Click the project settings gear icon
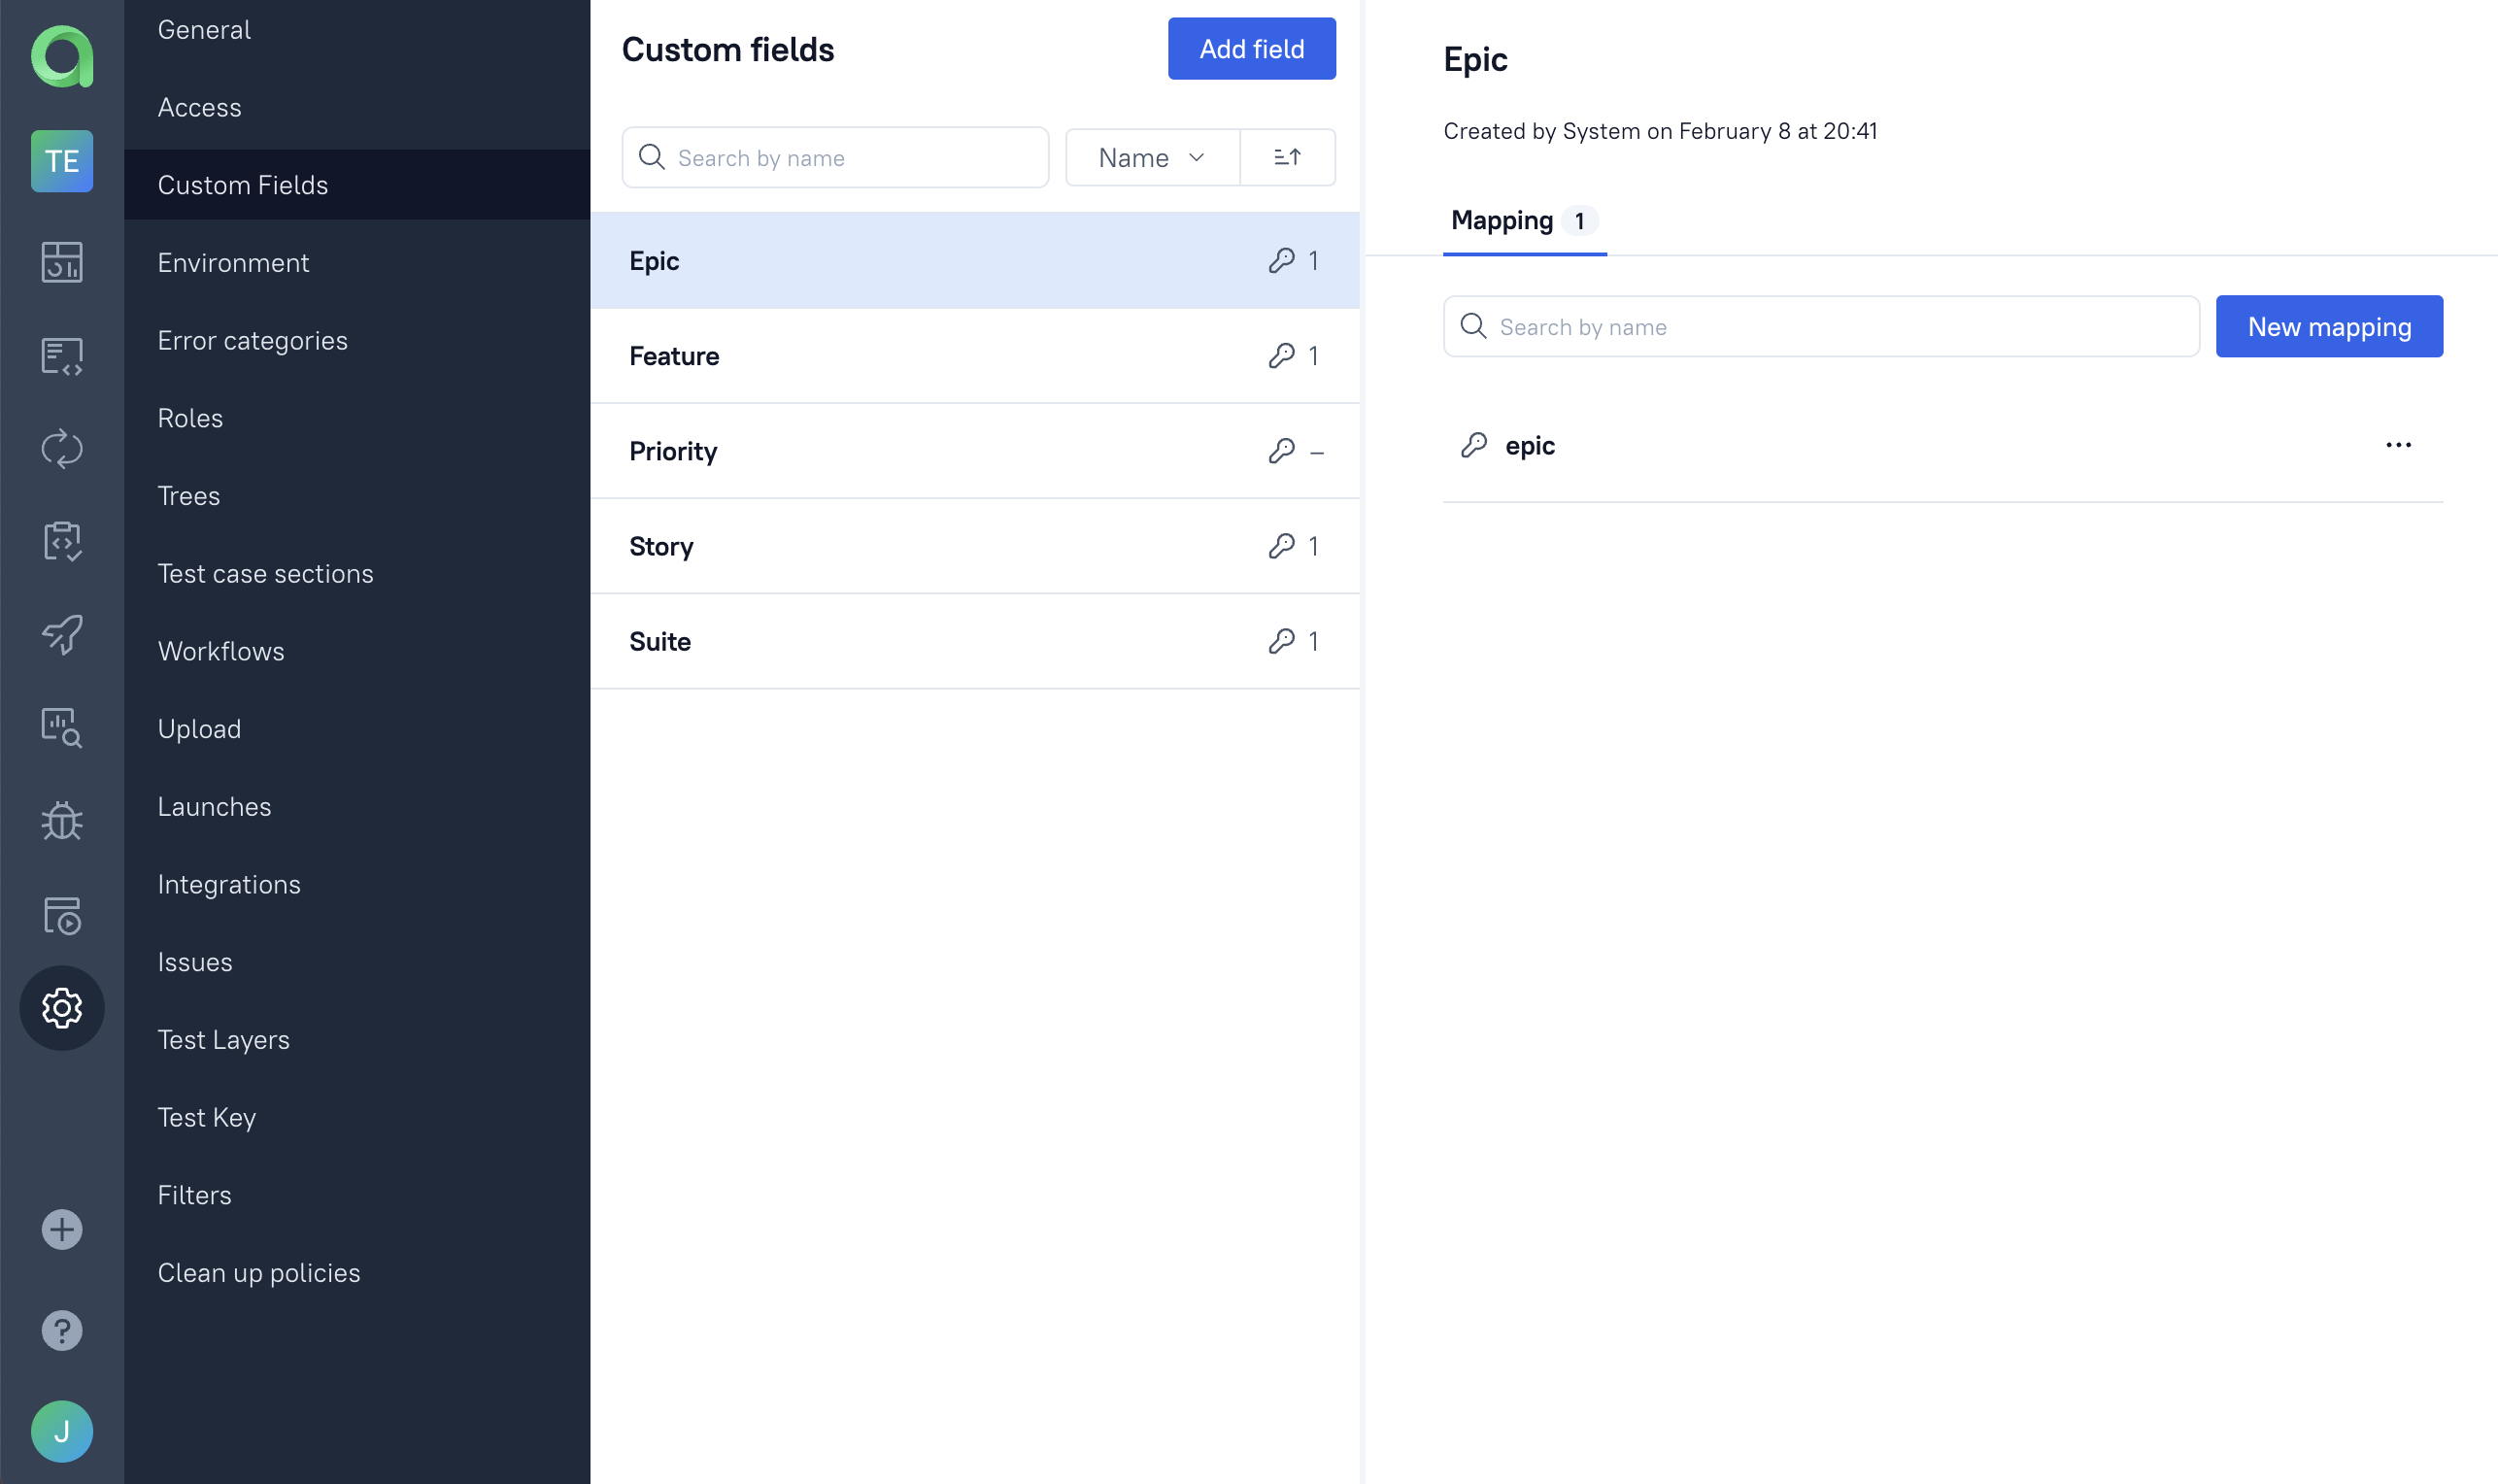The width and height of the screenshot is (2498, 1484). [x=62, y=1008]
